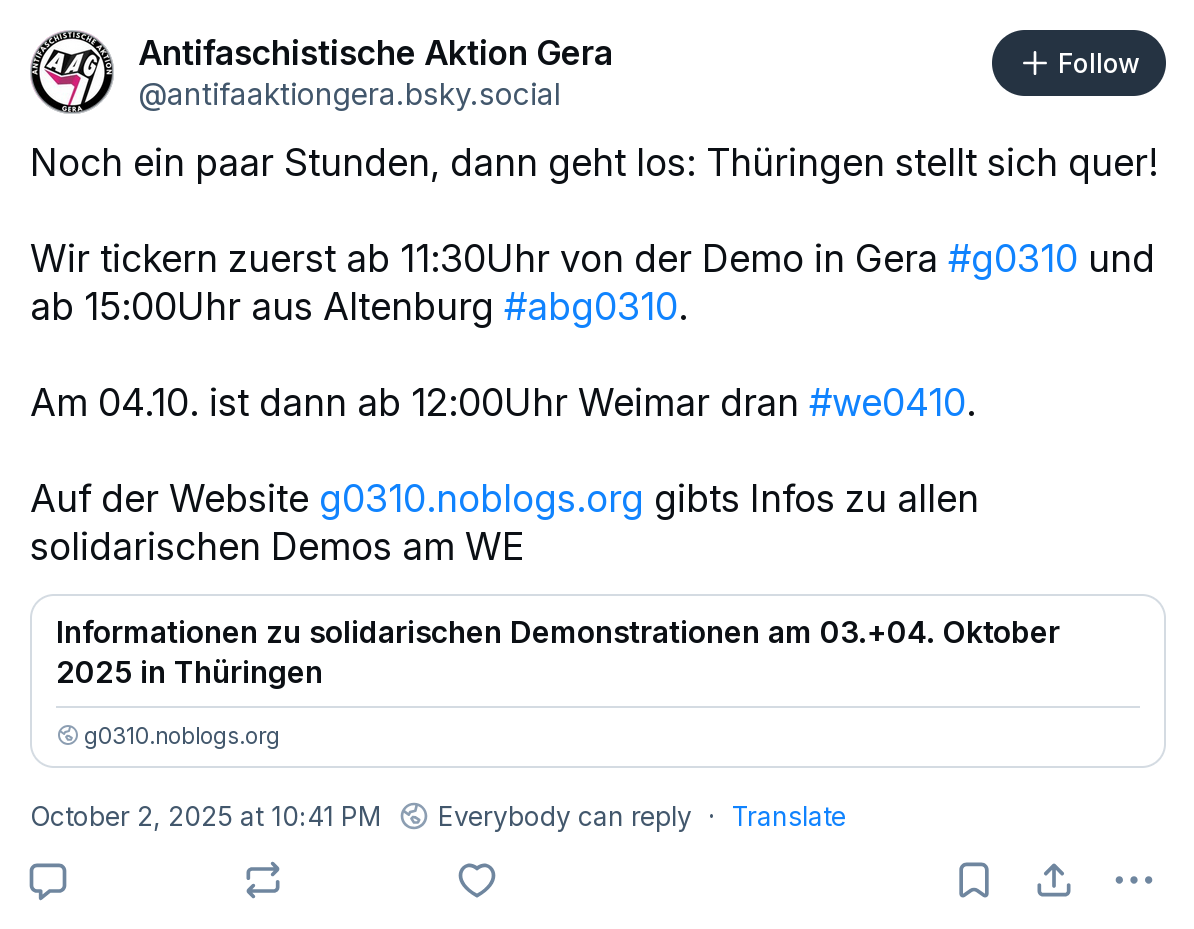Click the globe icon in the link card footer
The image size is (1194, 929).
(68, 736)
